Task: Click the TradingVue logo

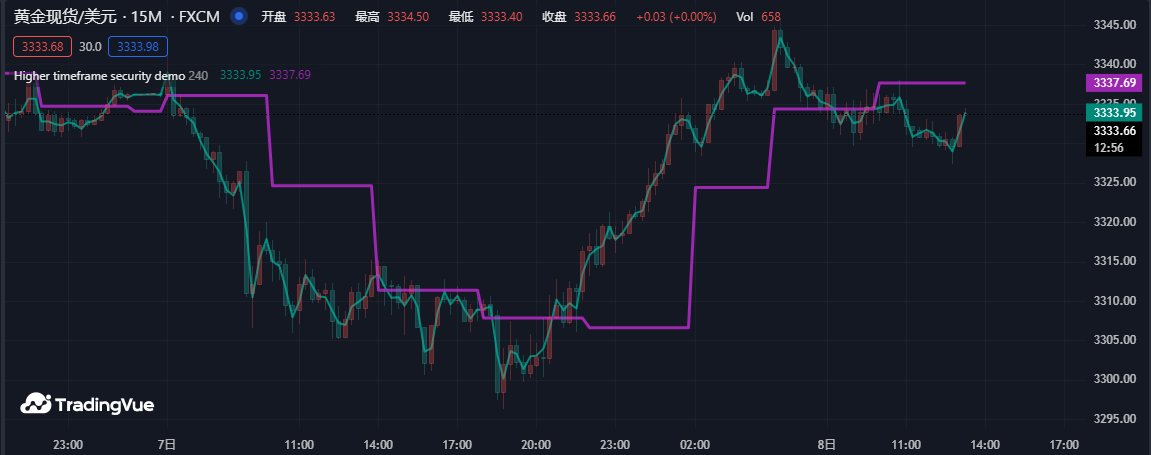Action: point(88,404)
